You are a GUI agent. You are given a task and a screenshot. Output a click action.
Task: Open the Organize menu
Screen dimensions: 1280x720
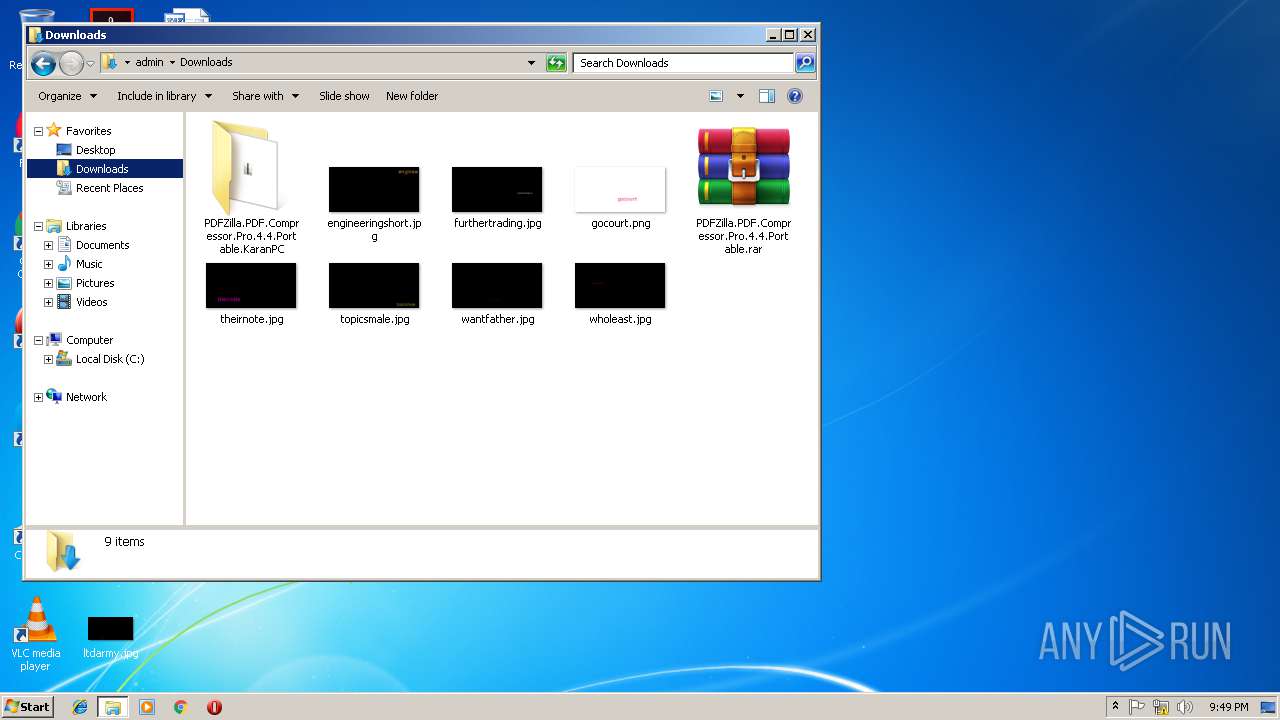tap(67, 96)
